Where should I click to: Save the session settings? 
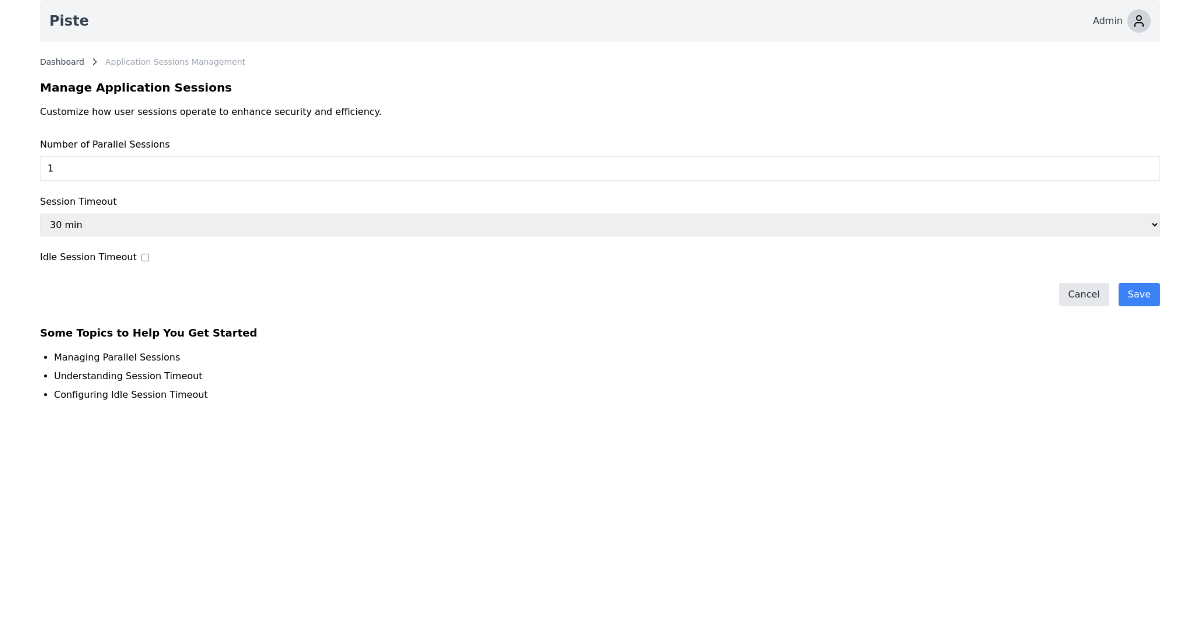pos(1139,294)
